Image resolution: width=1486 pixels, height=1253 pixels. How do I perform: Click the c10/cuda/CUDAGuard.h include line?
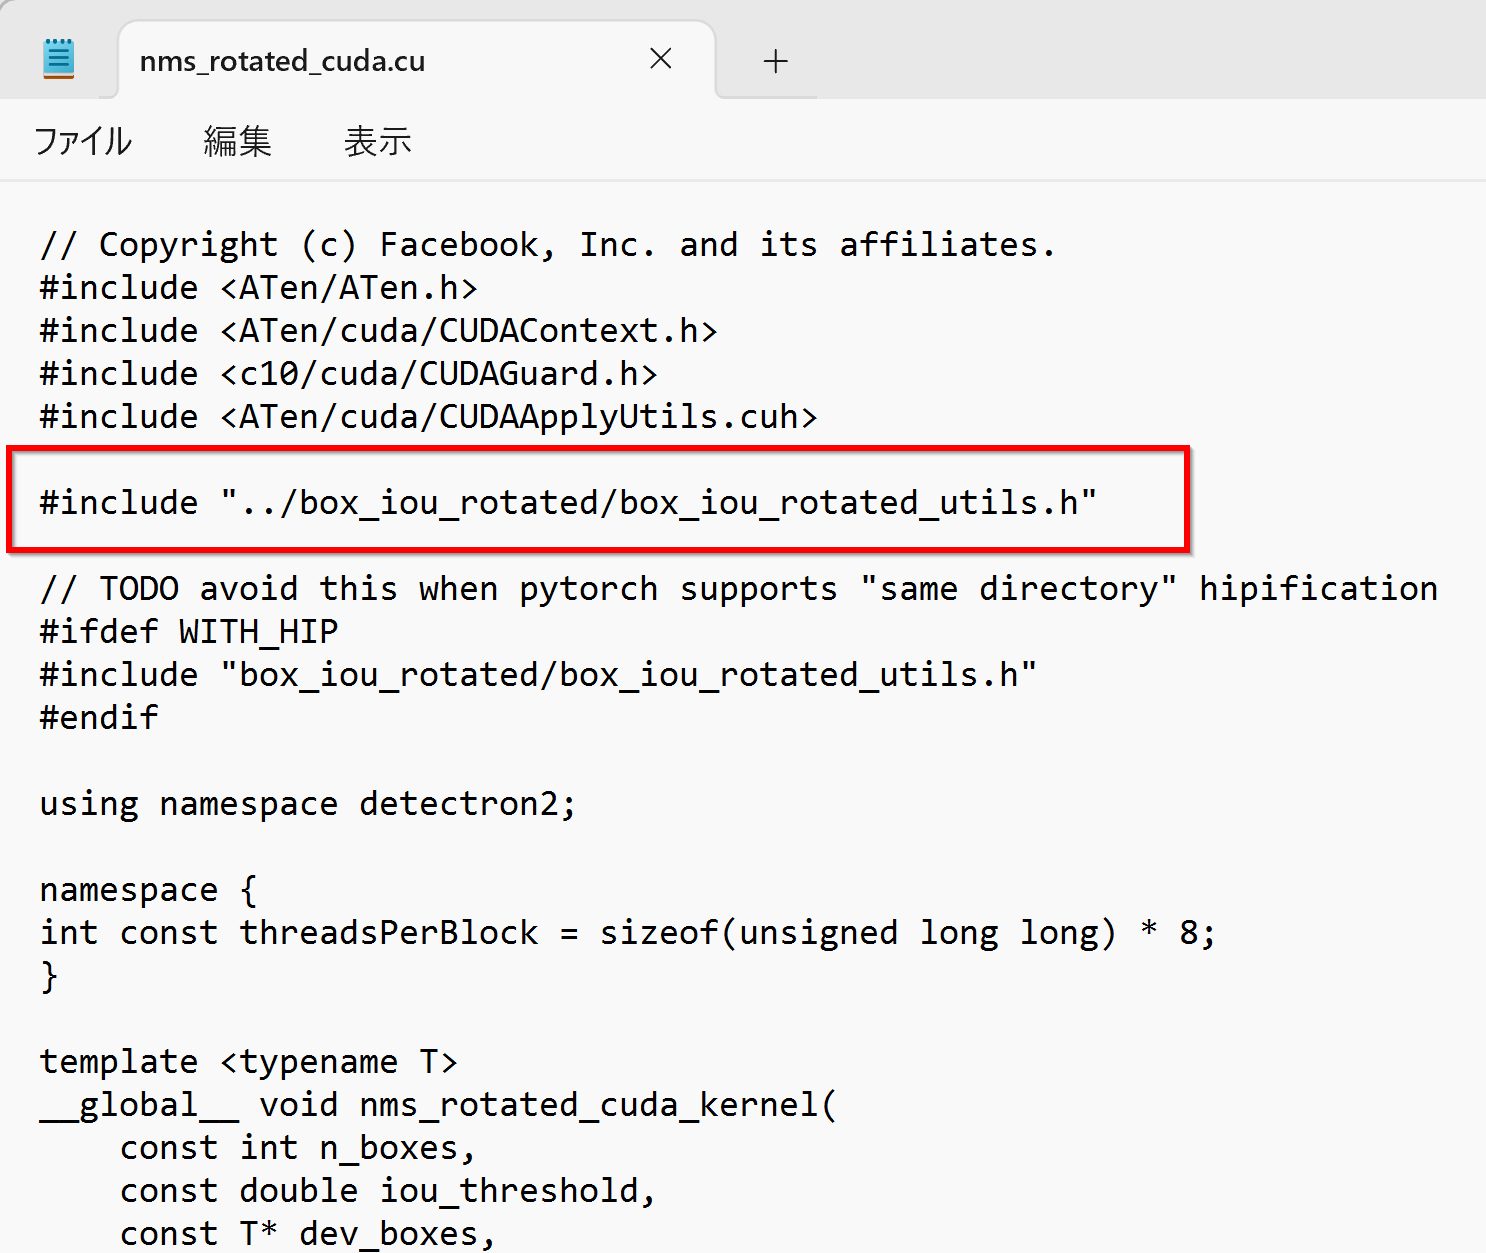pyautogui.click(x=348, y=374)
